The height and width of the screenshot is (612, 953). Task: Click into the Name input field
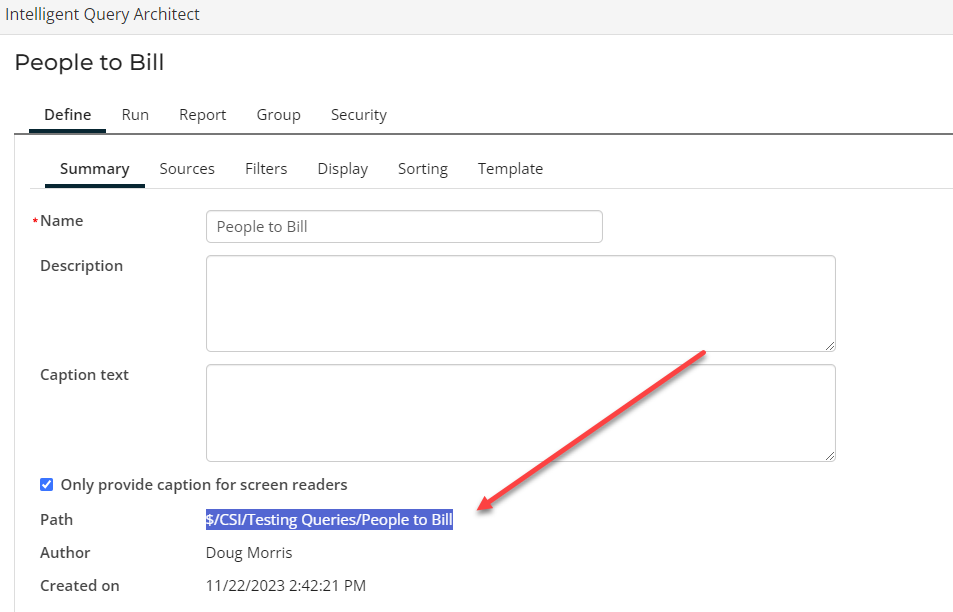[404, 227]
